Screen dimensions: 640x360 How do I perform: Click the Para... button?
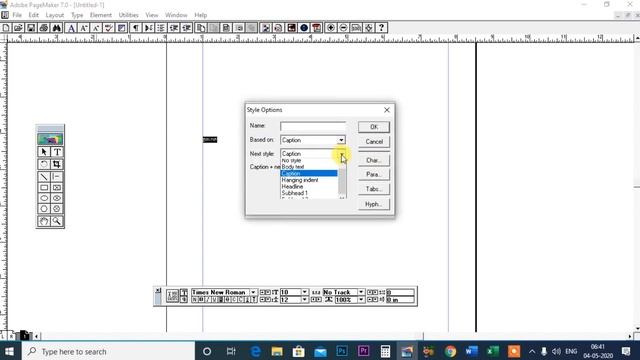point(374,174)
